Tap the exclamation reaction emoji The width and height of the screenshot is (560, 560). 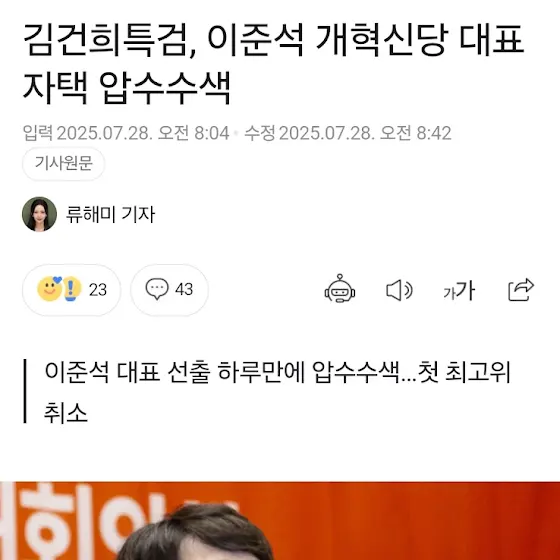[x=71, y=289]
